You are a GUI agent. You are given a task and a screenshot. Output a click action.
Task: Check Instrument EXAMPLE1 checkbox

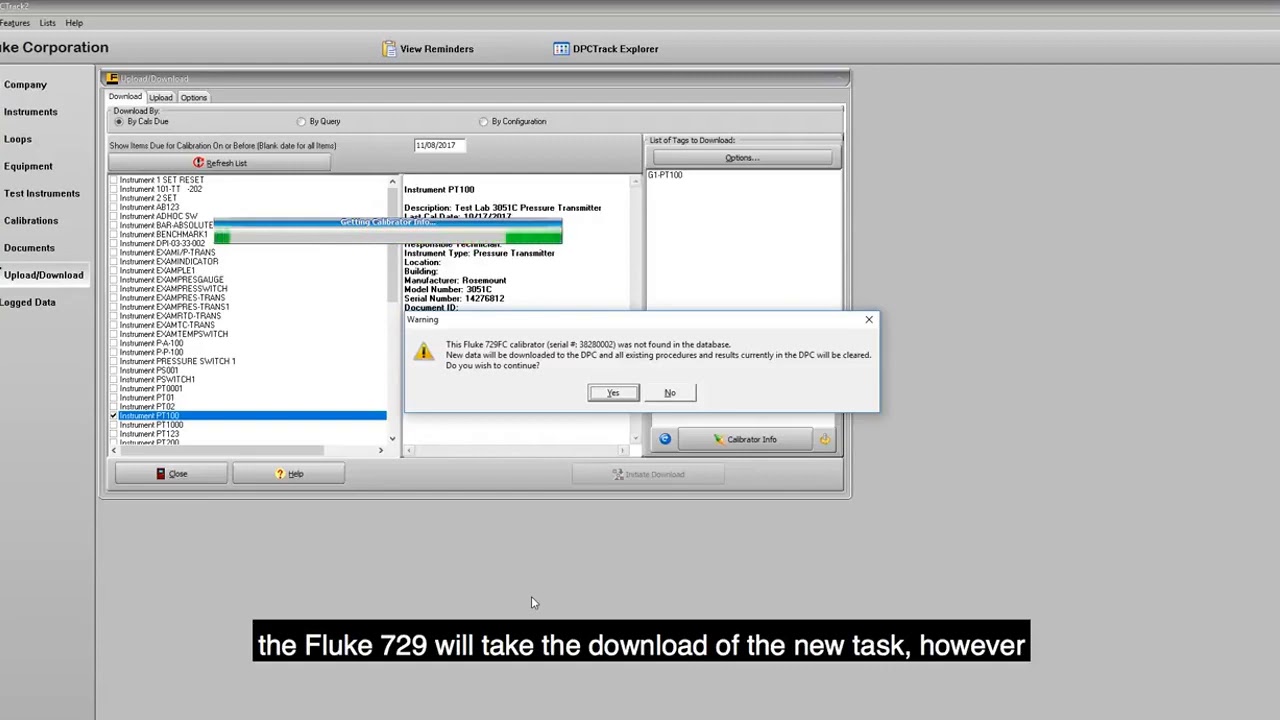pyautogui.click(x=114, y=271)
